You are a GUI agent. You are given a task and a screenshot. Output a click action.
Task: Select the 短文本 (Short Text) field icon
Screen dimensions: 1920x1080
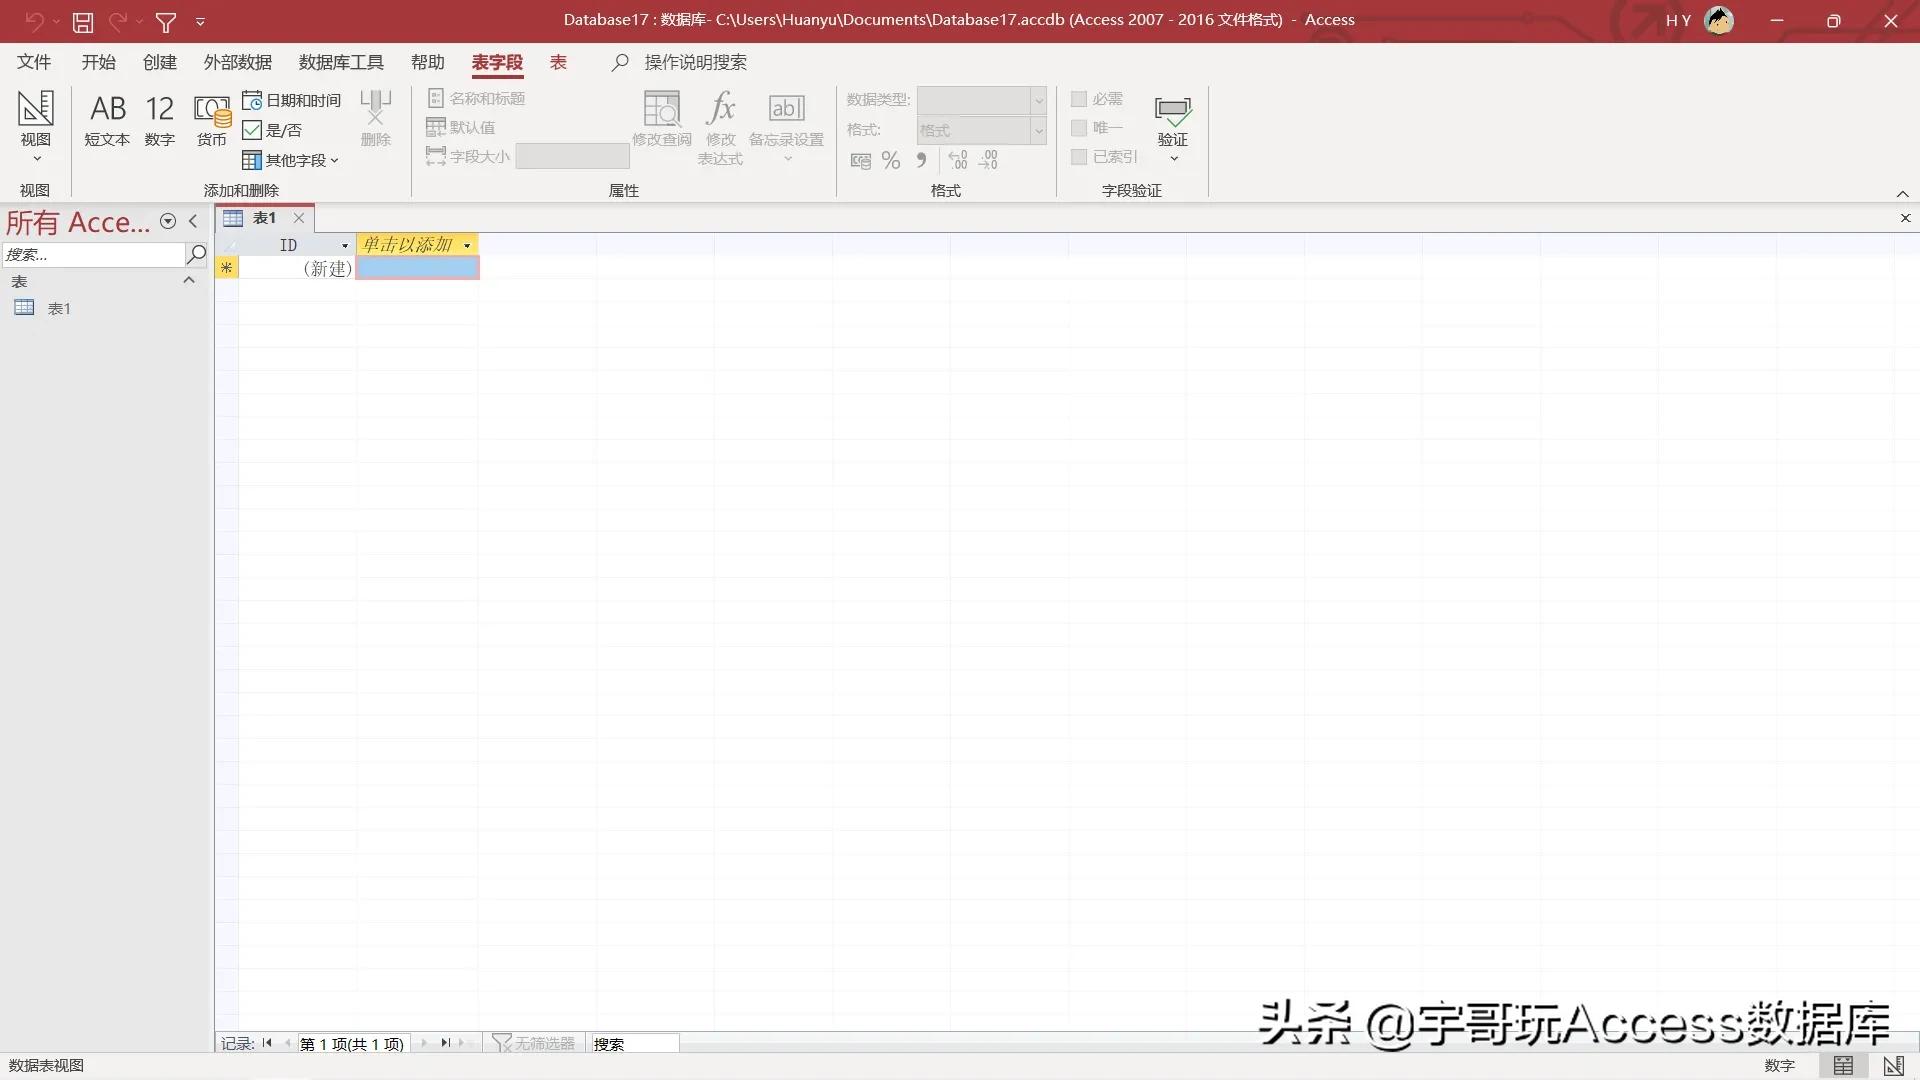(x=107, y=120)
